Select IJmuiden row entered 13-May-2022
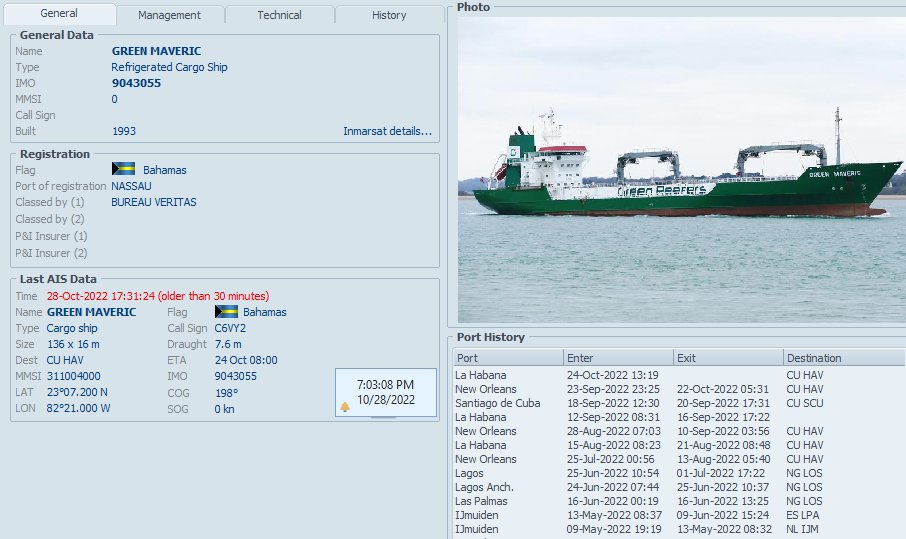Screen dimensions: 906x539 click(679, 515)
